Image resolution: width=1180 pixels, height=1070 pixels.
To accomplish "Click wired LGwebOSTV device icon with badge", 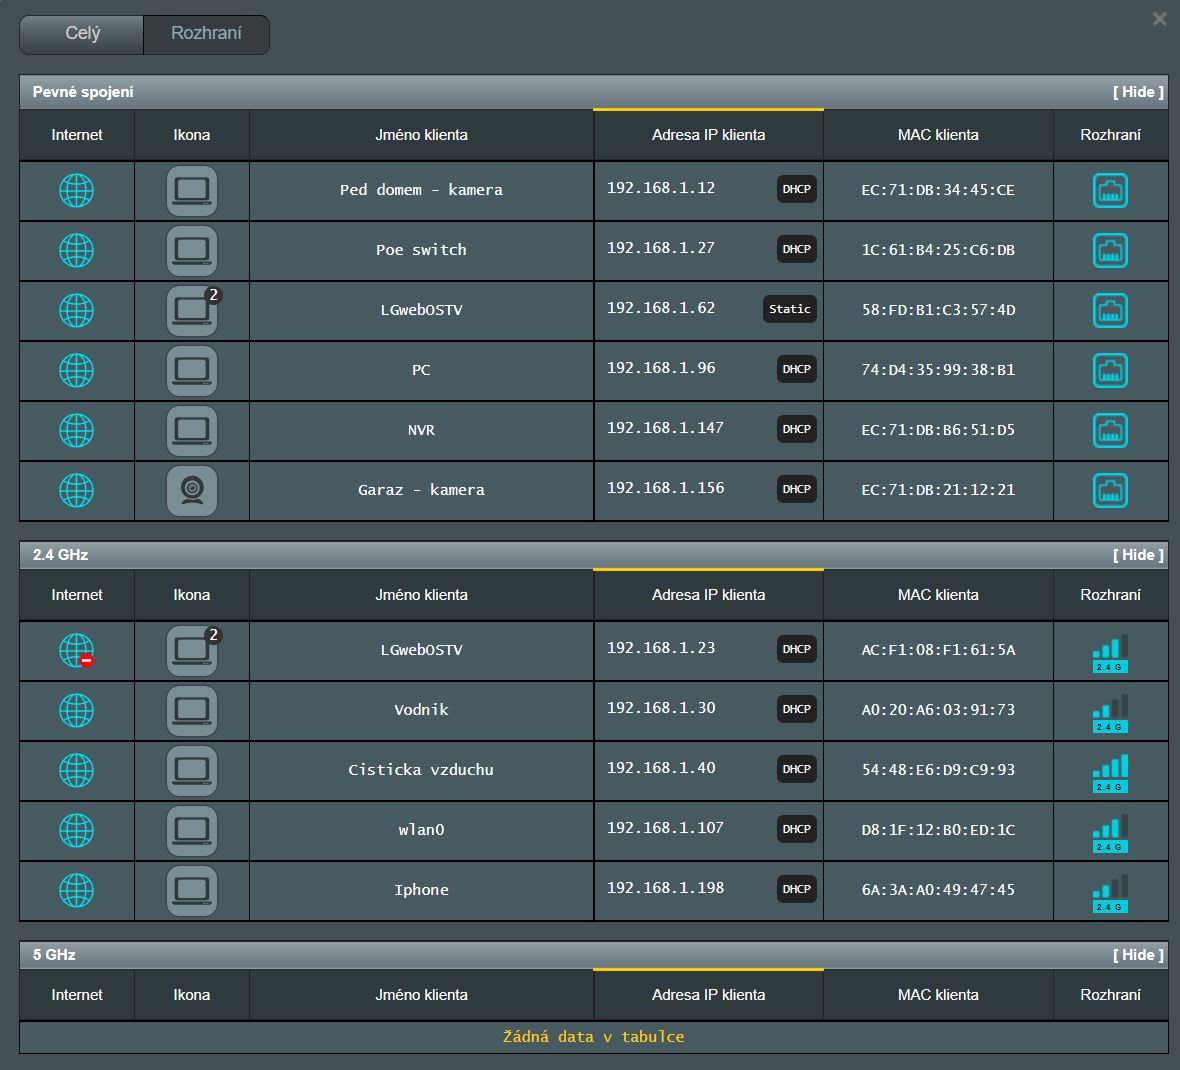I will coord(191,311).
